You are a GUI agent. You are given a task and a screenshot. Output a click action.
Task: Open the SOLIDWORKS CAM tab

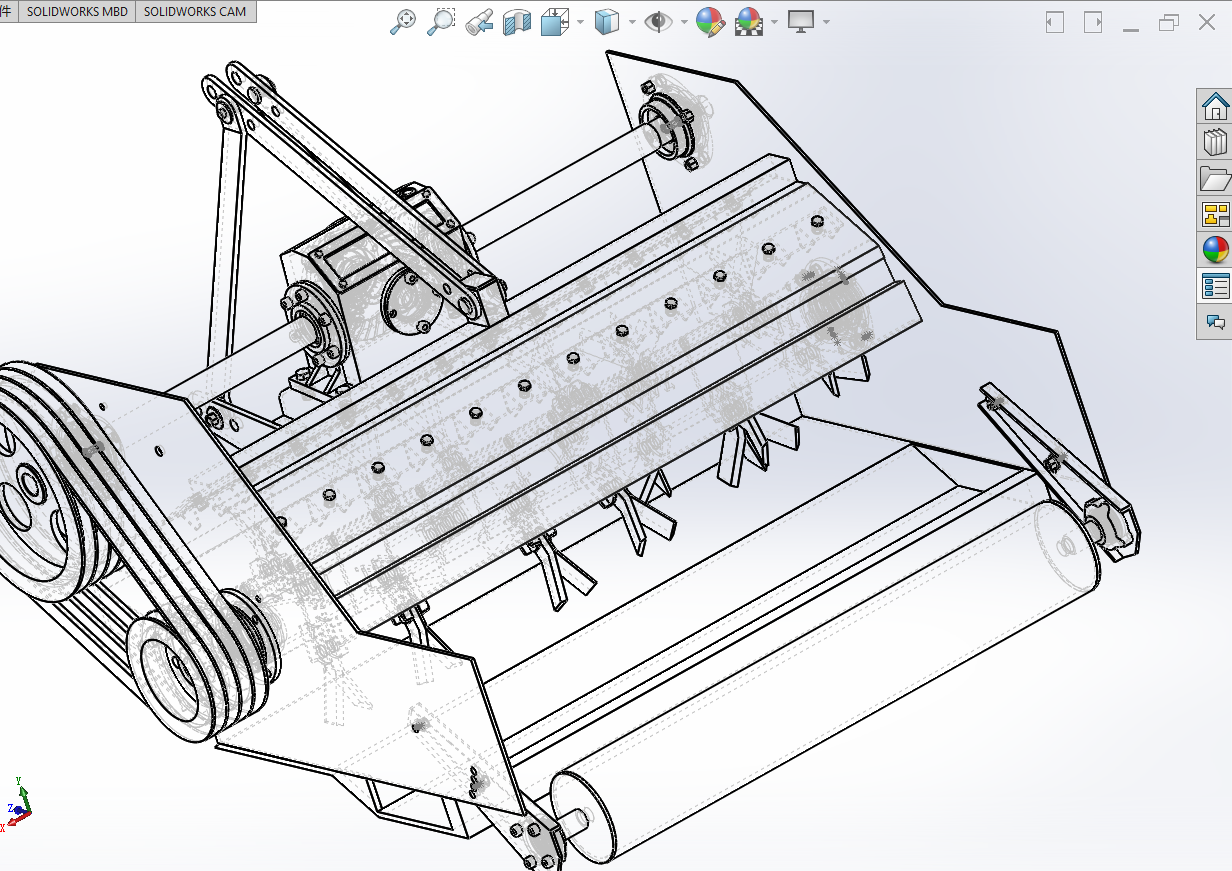click(195, 12)
